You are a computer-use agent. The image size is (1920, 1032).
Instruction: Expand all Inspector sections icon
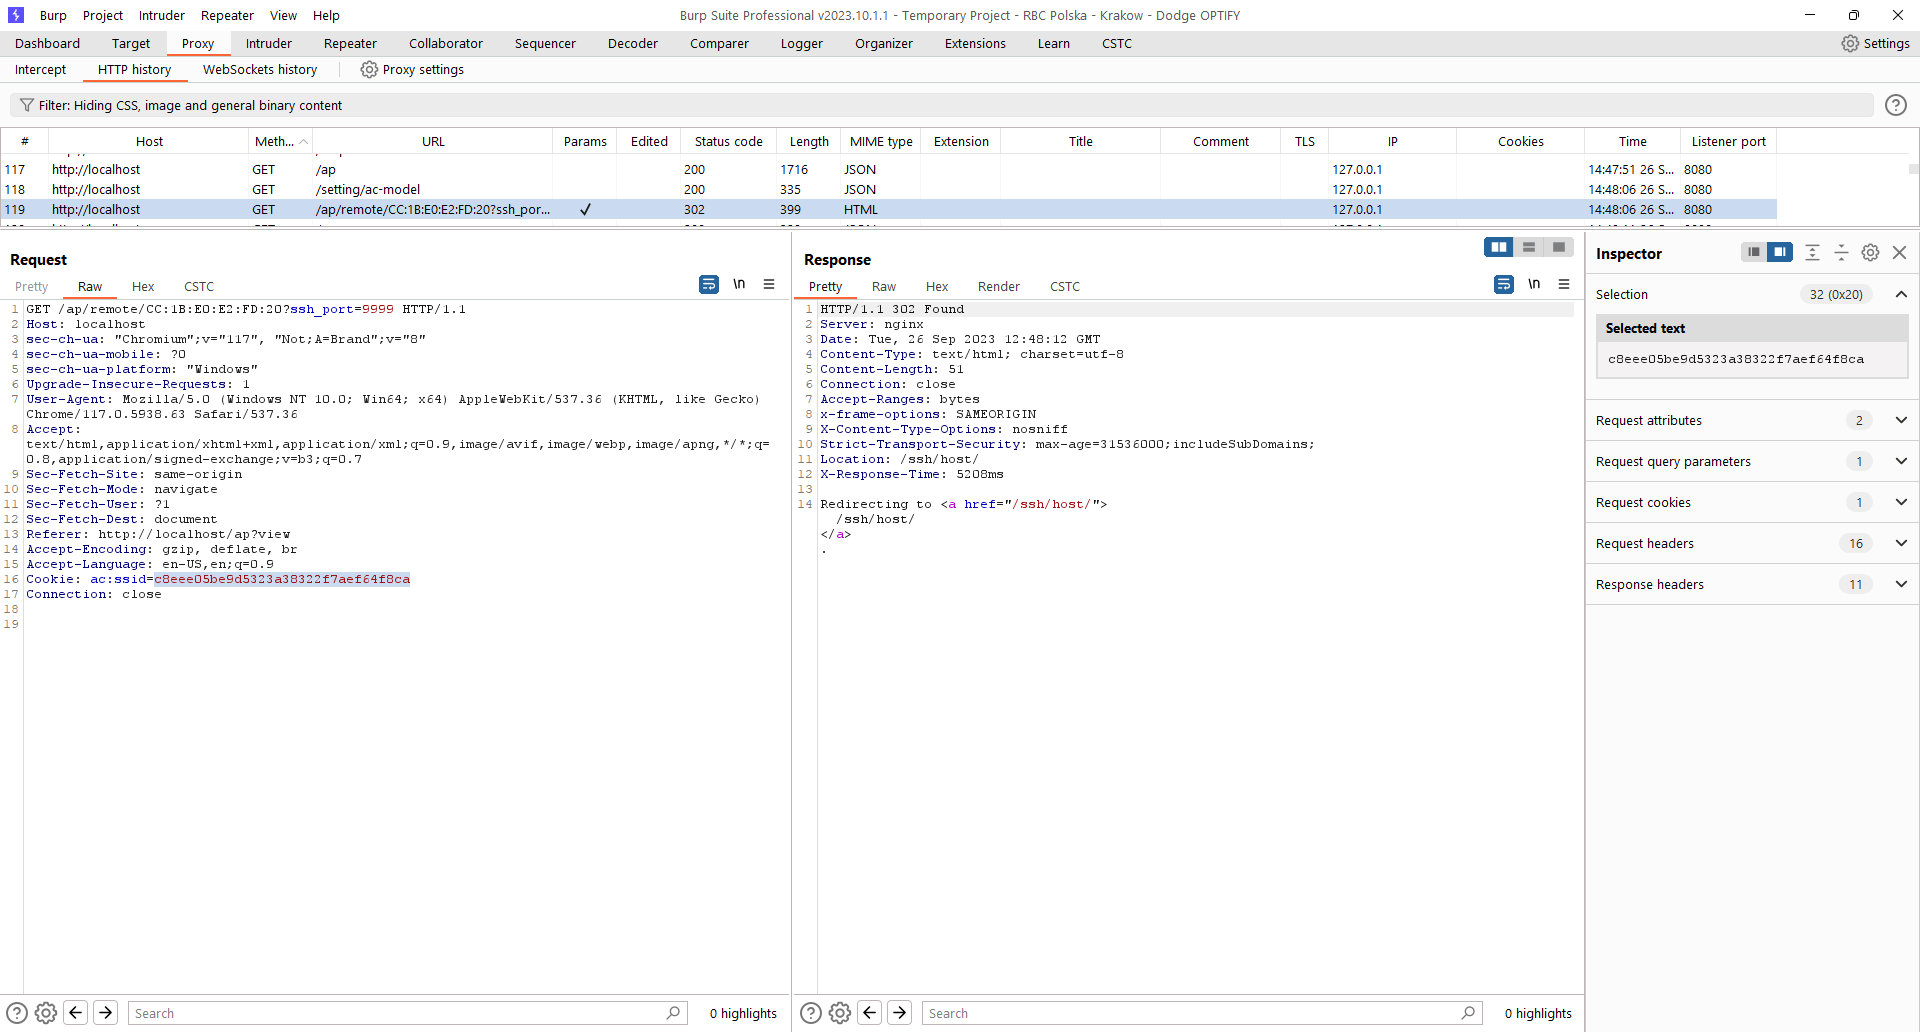click(x=1812, y=253)
